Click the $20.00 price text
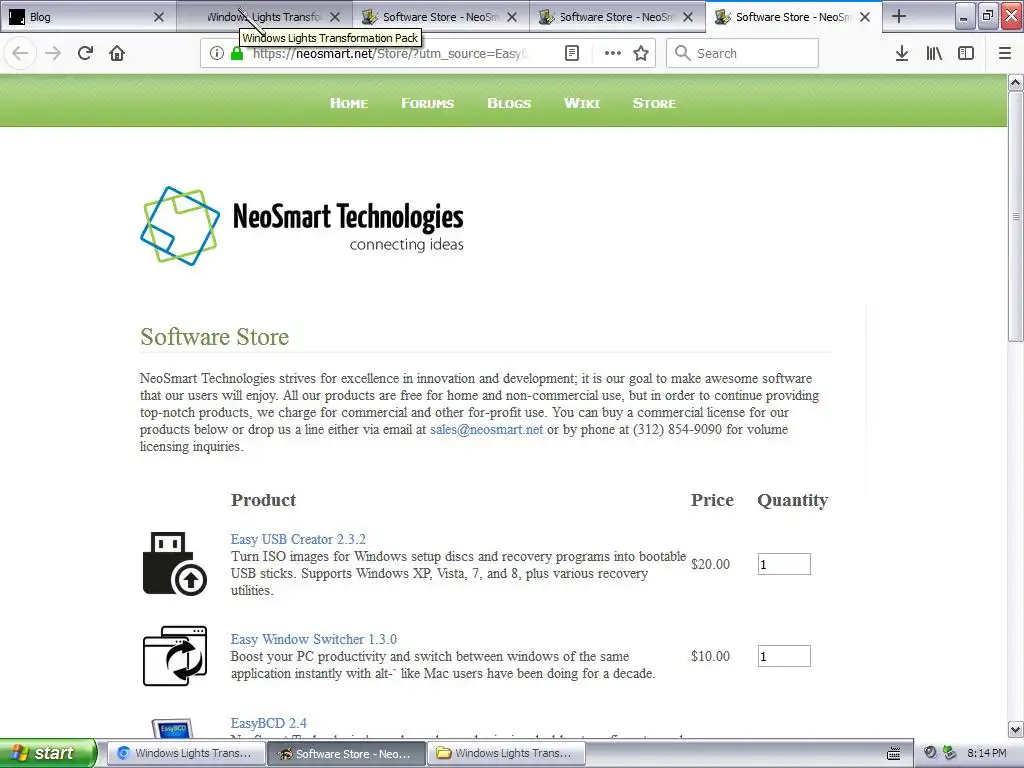 (x=711, y=564)
